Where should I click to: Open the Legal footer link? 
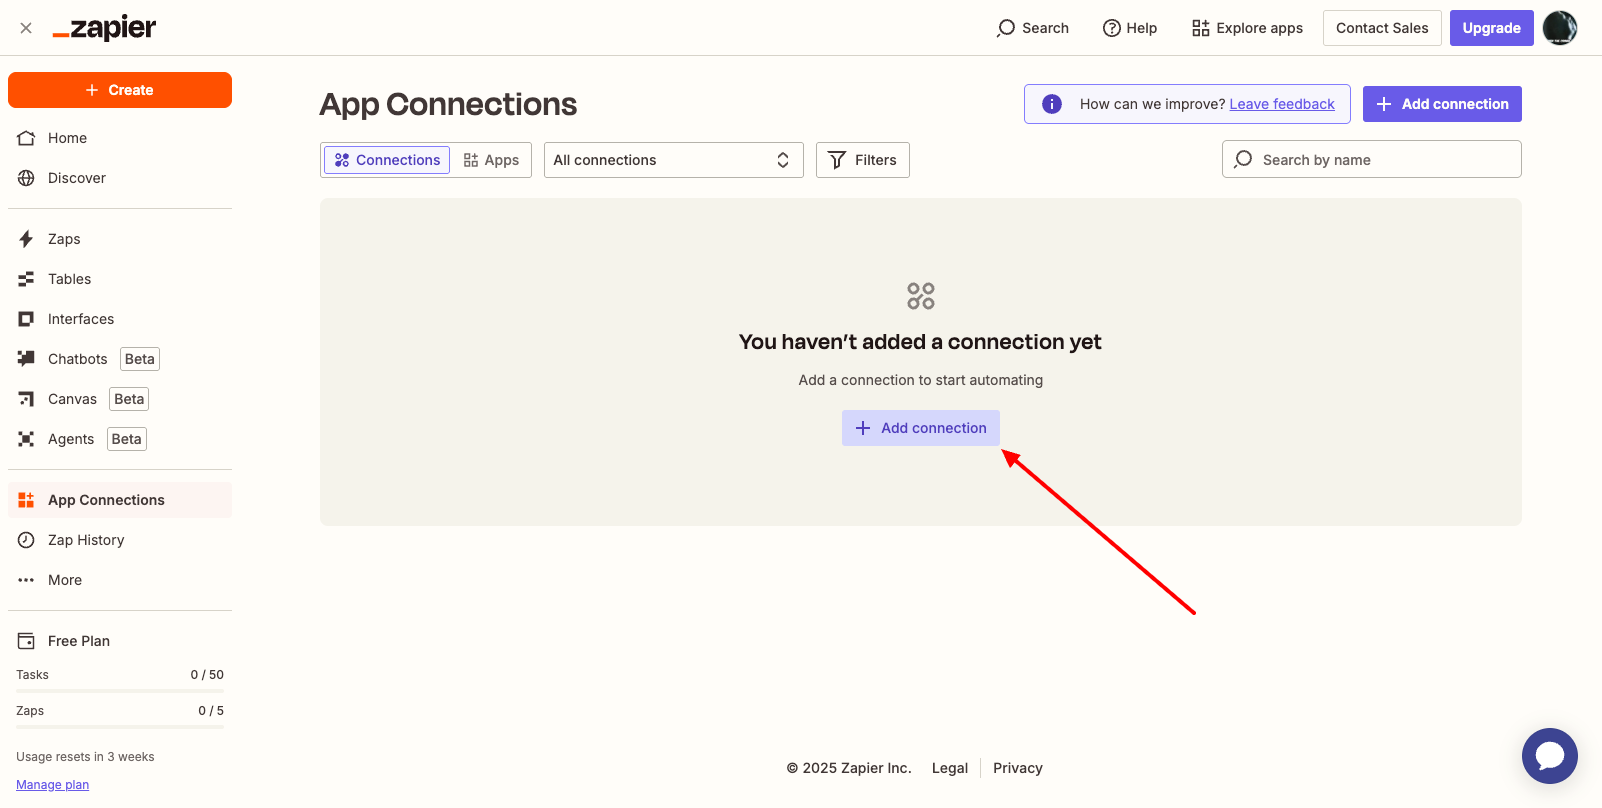tap(950, 768)
